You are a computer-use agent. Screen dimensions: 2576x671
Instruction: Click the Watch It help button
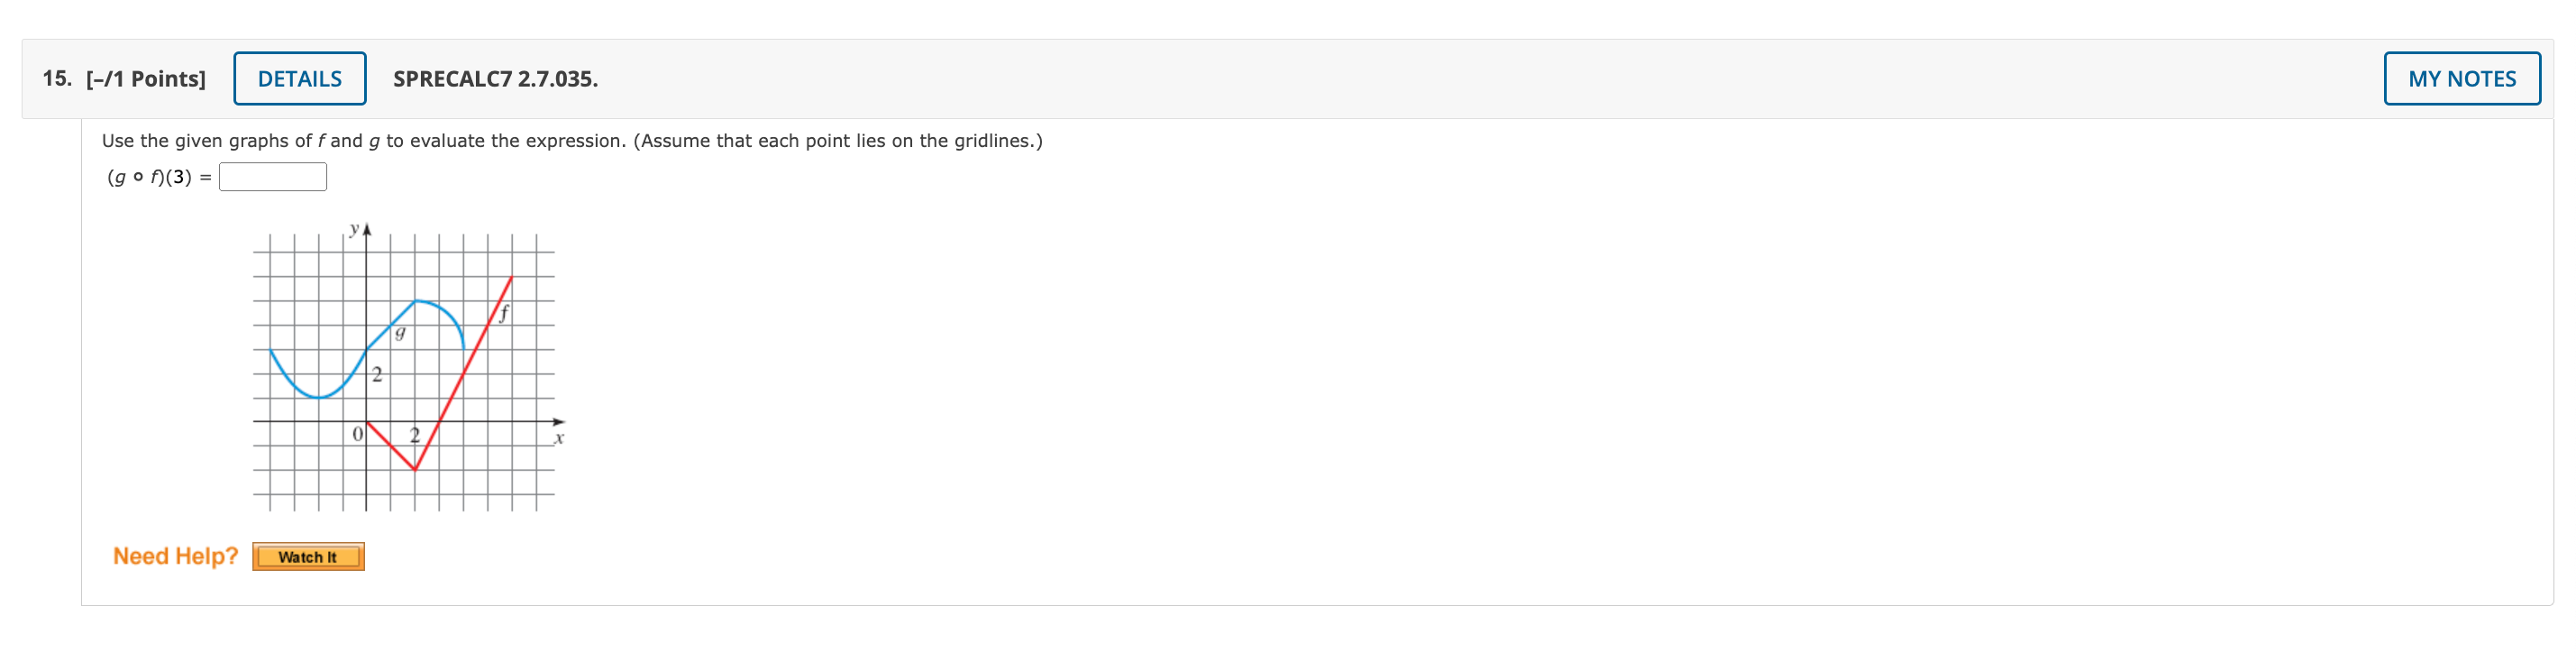click(308, 557)
